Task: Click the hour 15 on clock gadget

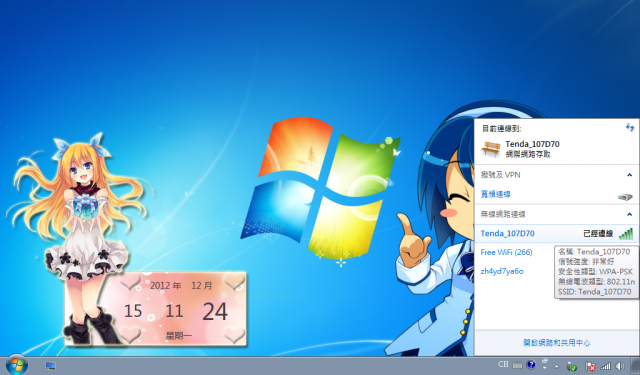Action: click(x=133, y=311)
